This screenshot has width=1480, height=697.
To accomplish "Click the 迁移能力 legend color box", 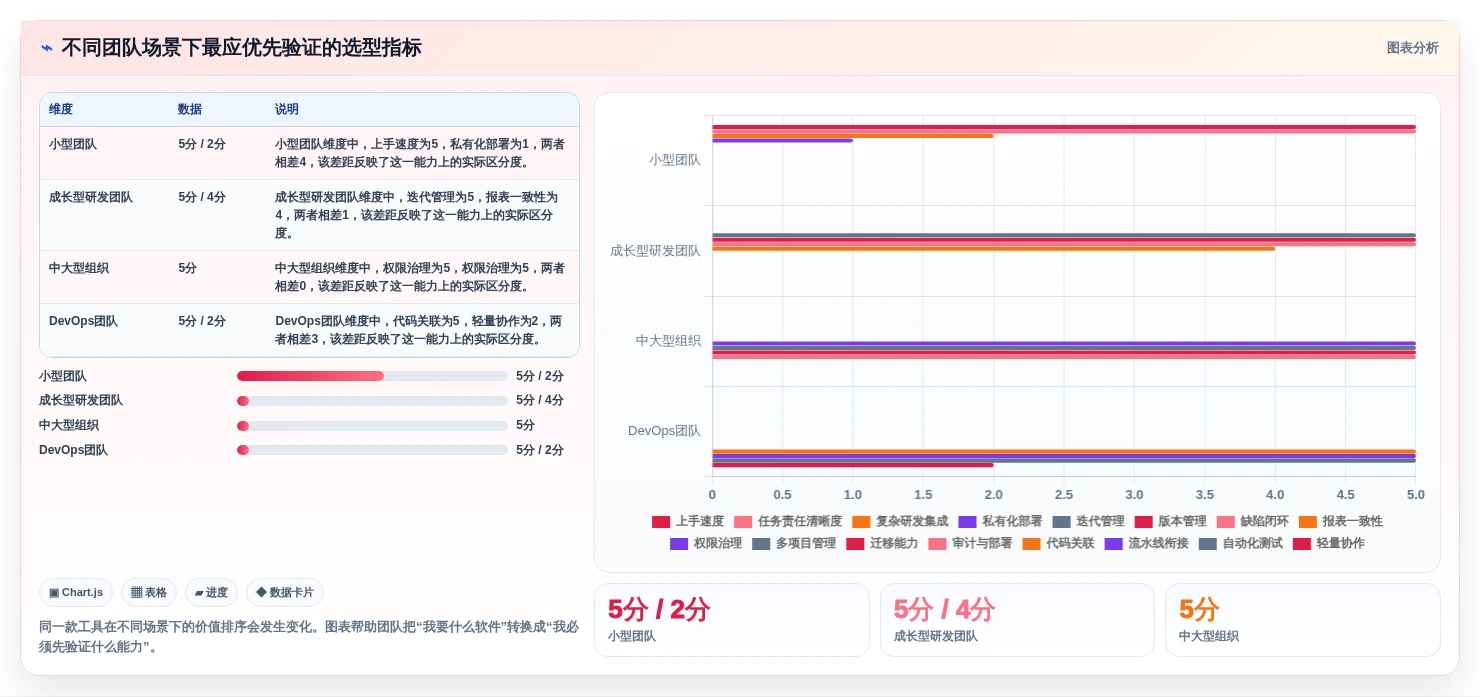I will 855,544.
